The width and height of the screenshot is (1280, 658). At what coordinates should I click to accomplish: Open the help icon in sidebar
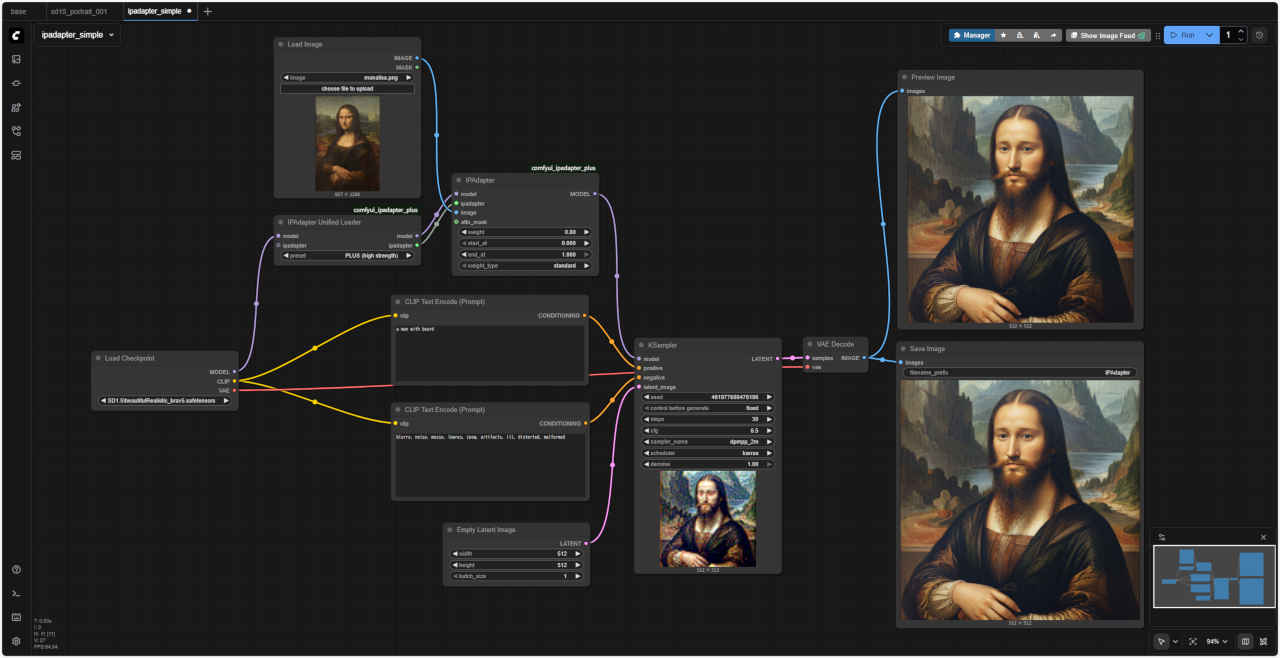pyautogui.click(x=16, y=569)
